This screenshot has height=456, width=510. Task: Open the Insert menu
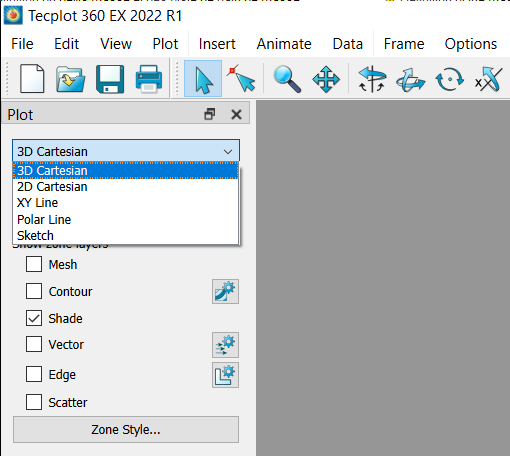point(217,44)
